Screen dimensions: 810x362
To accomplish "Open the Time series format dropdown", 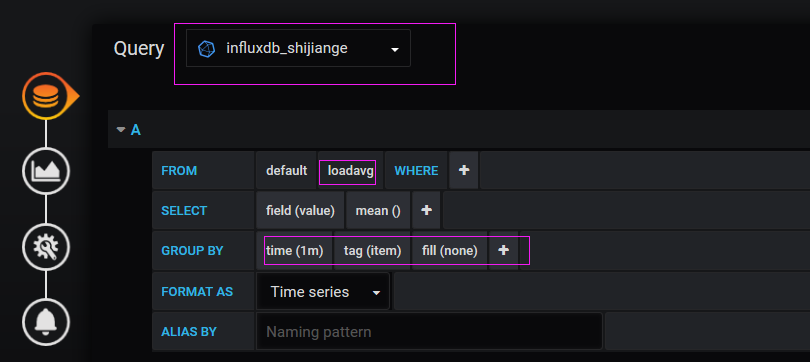I will 323,292.
